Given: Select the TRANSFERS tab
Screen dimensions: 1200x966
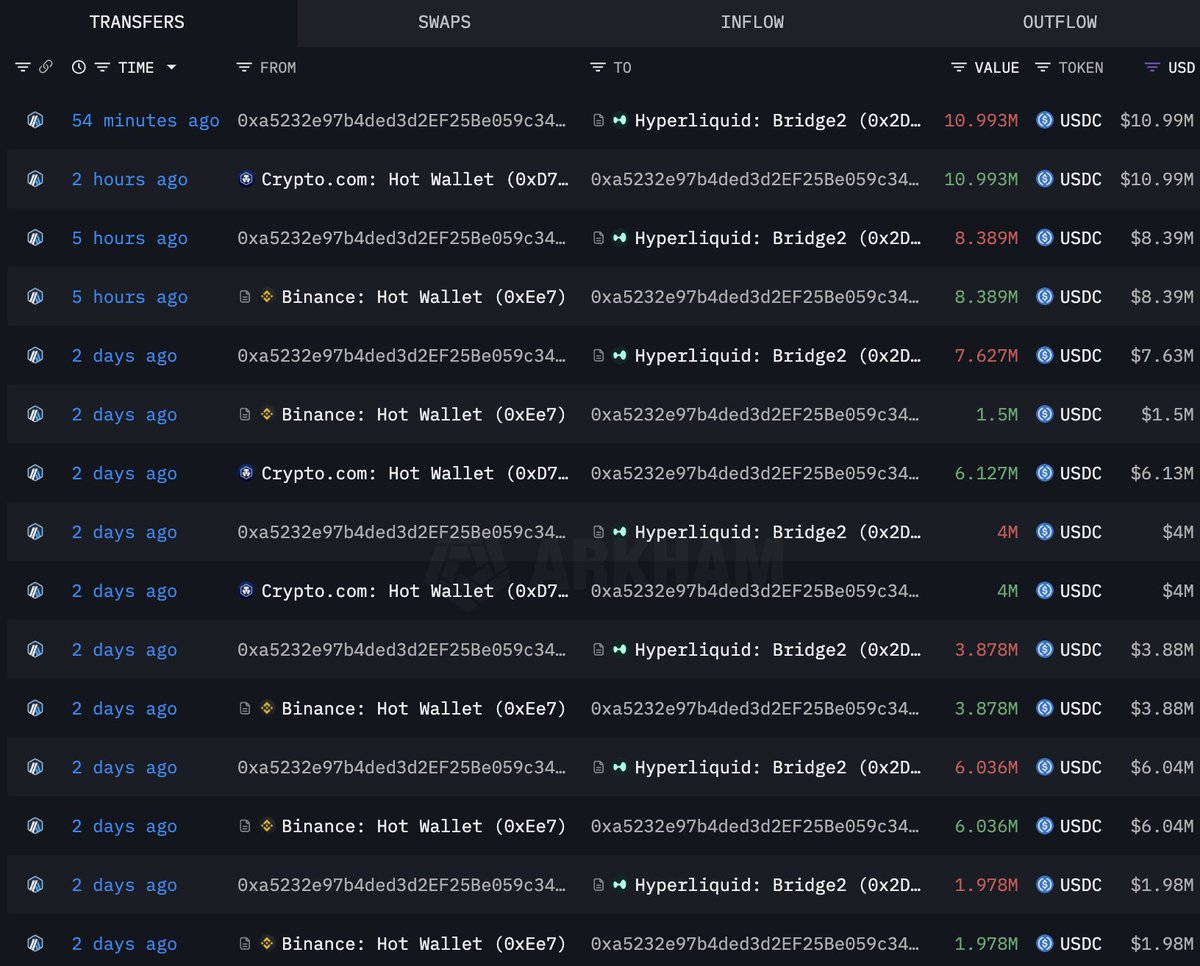Looking at the screenshot, I should (x=137, y=22).
